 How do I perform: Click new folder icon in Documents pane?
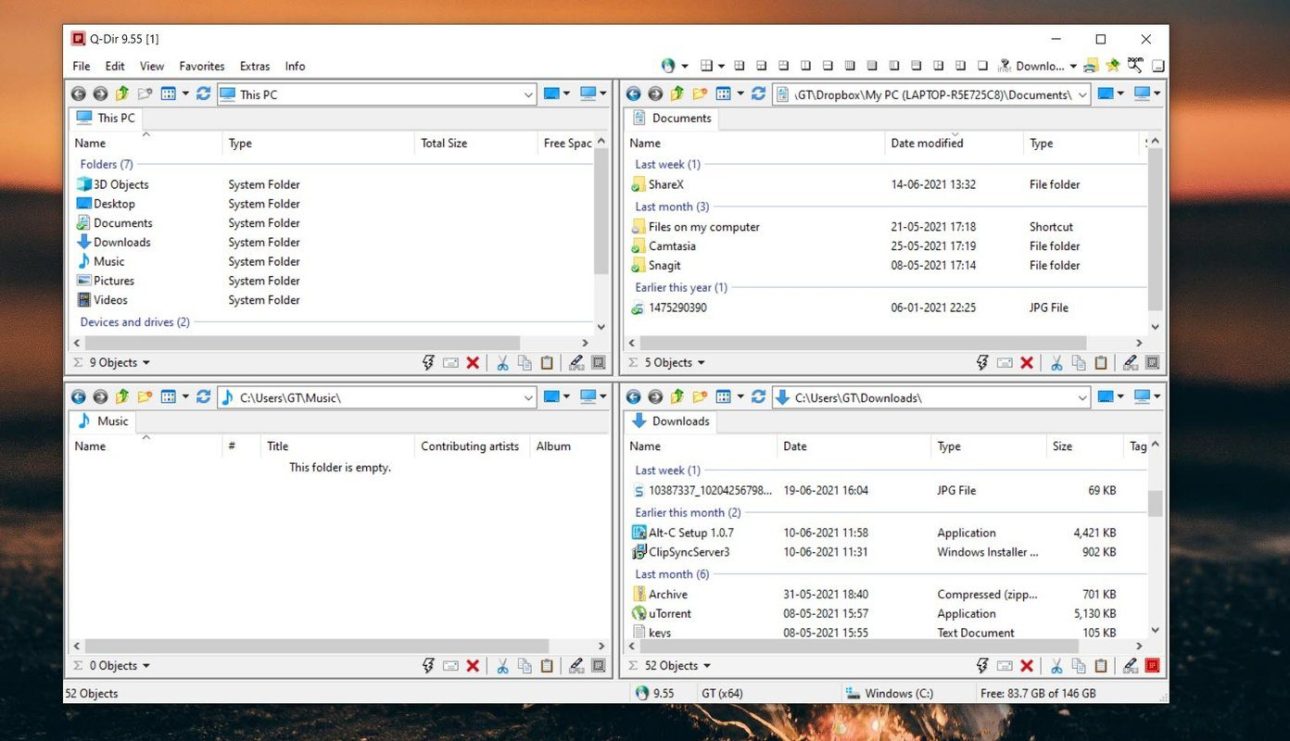click(x=700, y=94)
